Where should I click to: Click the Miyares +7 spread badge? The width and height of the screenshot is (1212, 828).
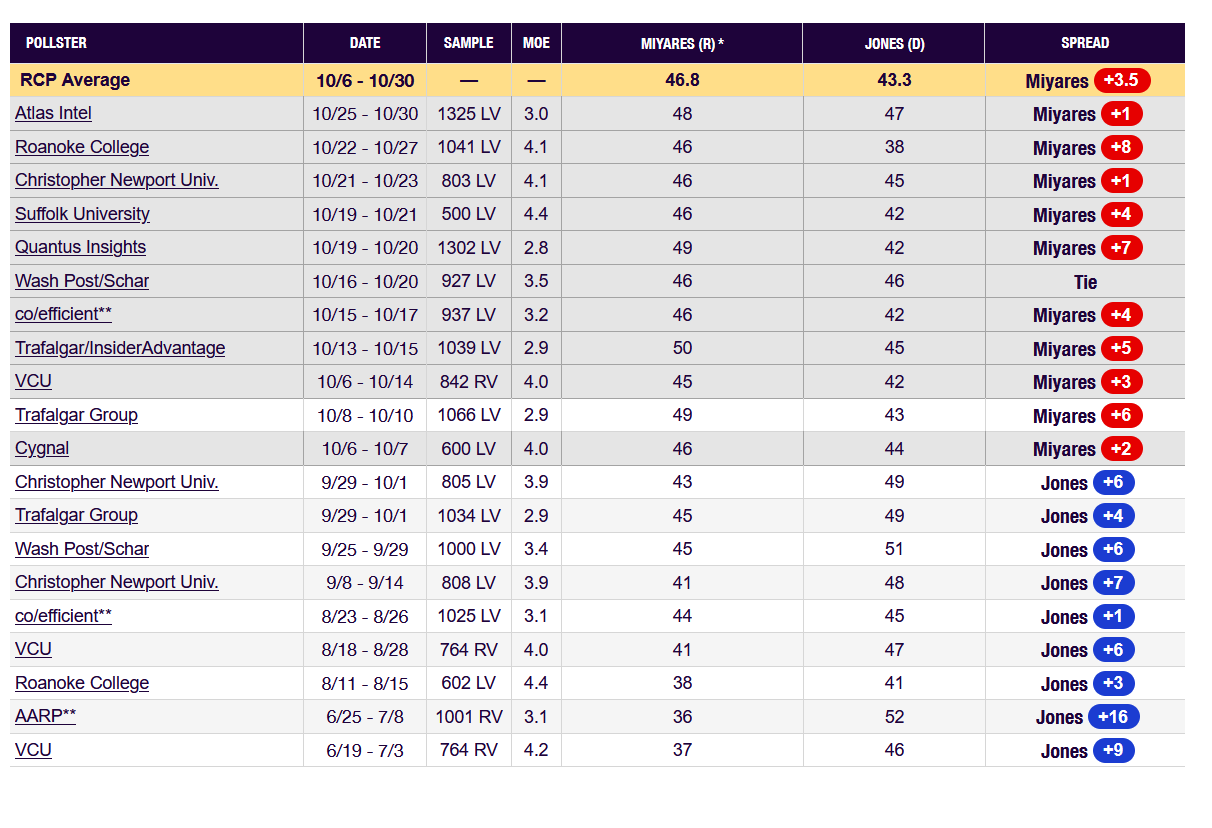1122,248
